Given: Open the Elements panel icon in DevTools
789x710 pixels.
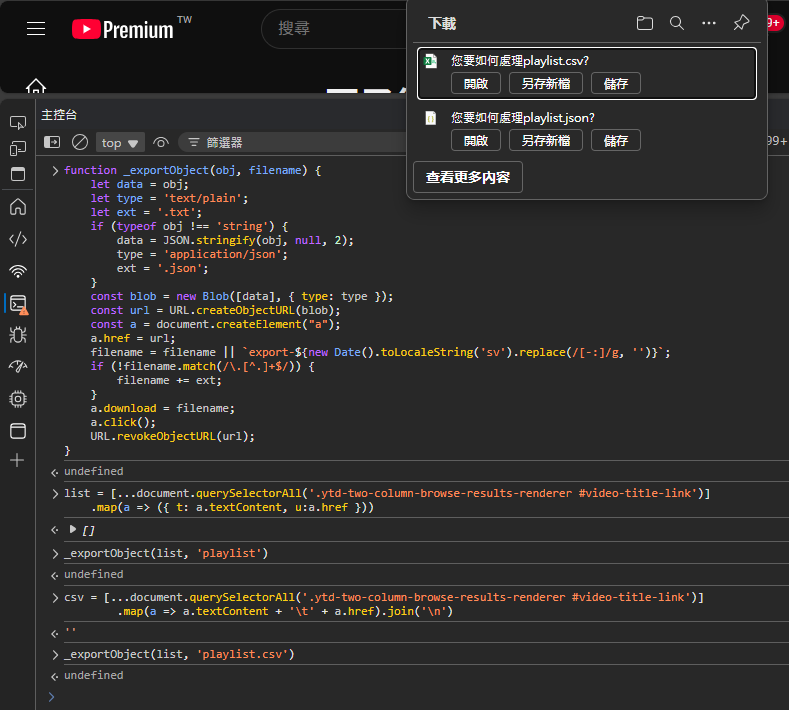Looking at the screenshot, I should 17,238.
